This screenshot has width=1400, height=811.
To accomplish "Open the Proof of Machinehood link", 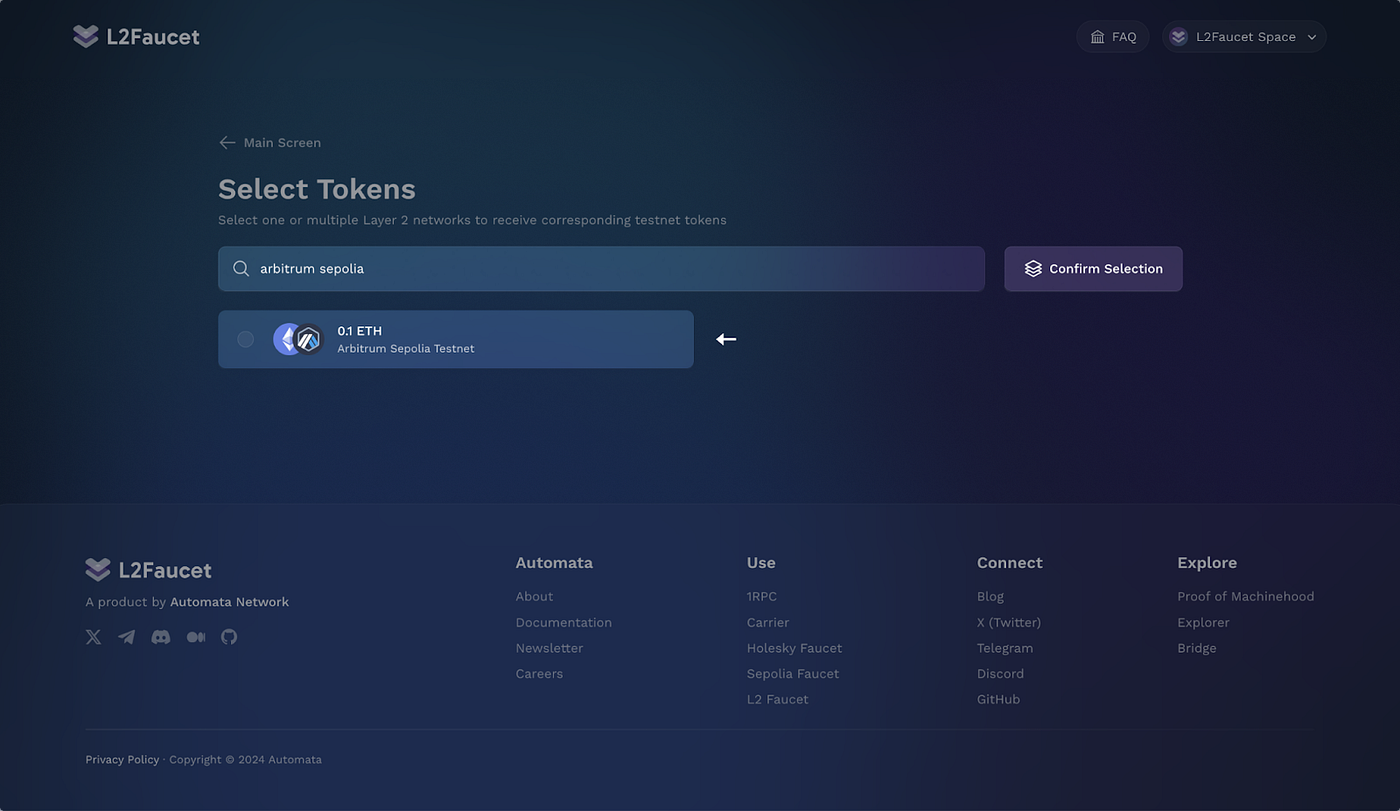I will (x=1246, y=596).
